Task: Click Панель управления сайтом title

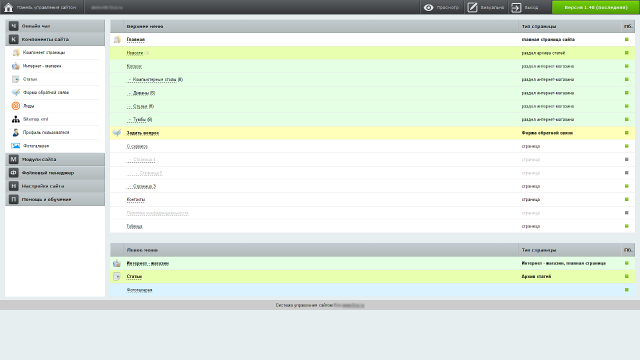Action: 46,7
